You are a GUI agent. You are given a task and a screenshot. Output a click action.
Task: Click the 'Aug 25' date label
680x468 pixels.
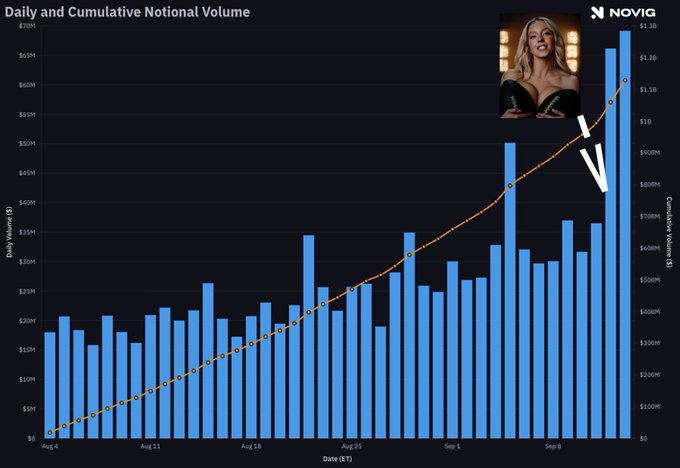point(352,446)
